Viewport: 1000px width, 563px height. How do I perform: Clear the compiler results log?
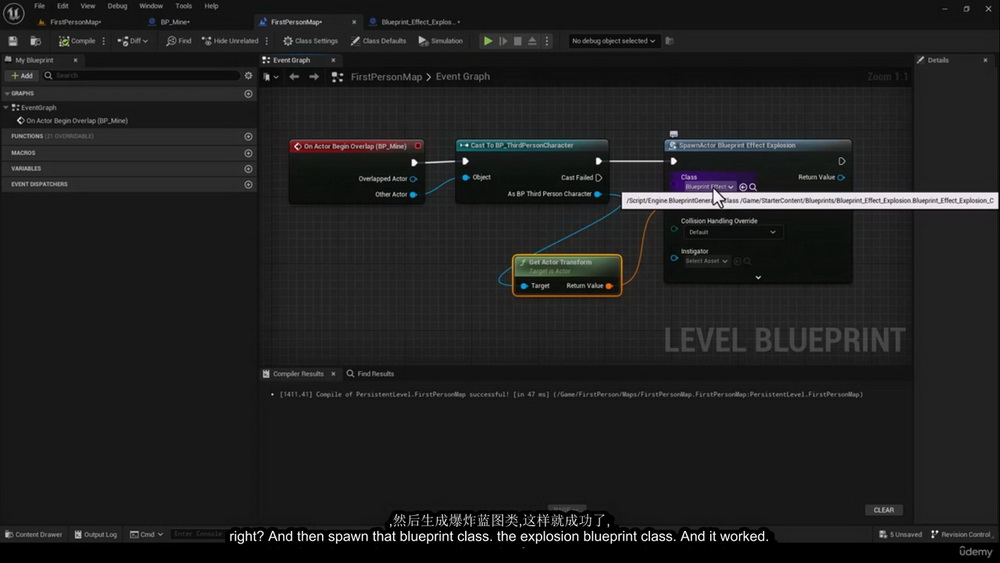(883, 510)
